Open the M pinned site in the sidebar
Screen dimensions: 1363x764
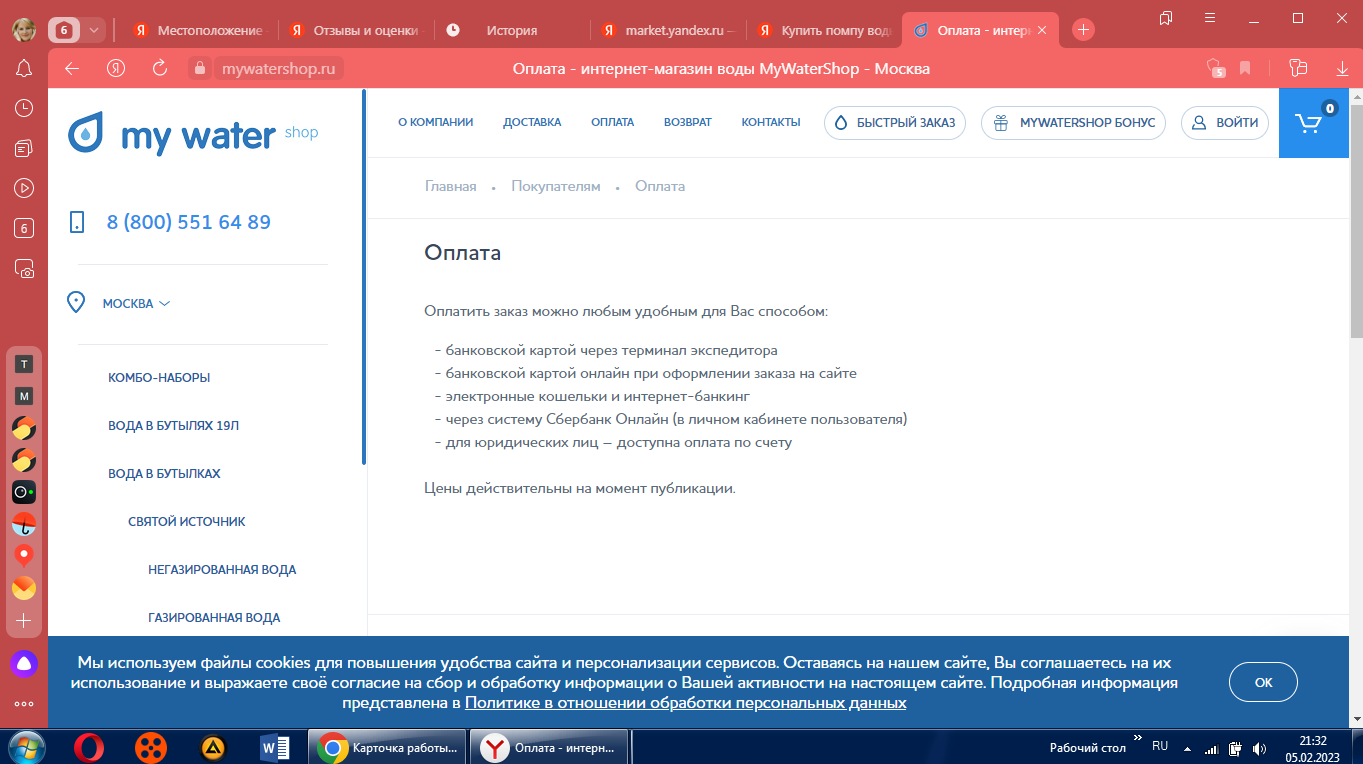24,396
